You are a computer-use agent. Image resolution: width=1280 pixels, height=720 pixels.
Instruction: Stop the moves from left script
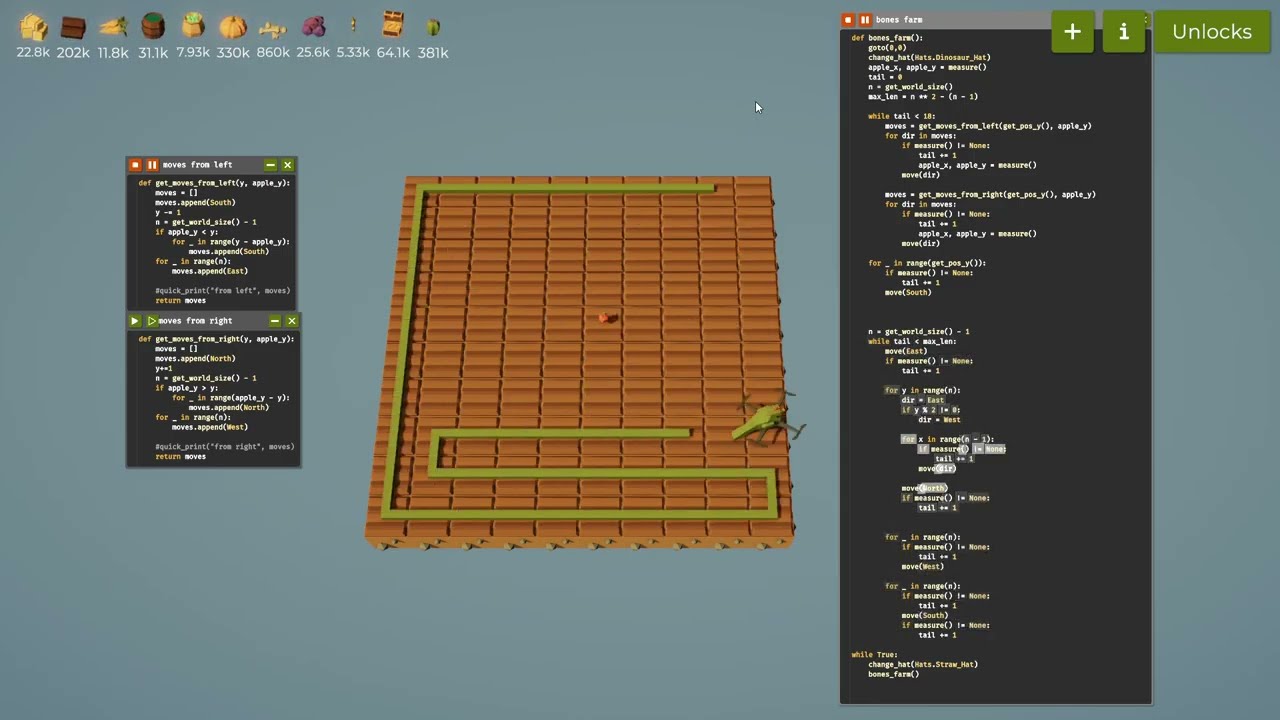pos(135,165)
